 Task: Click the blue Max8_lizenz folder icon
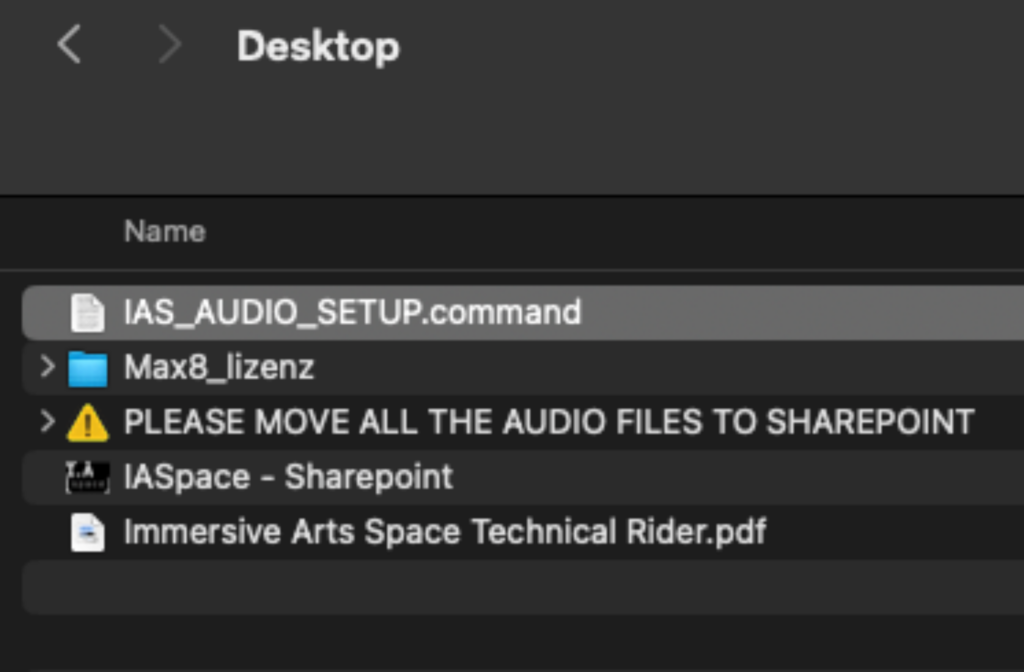pos(87,368)
